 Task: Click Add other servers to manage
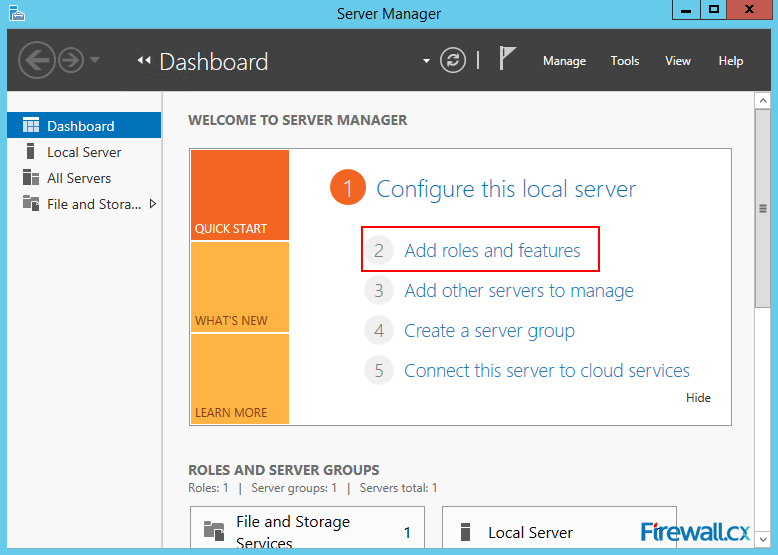coord(519,290)
